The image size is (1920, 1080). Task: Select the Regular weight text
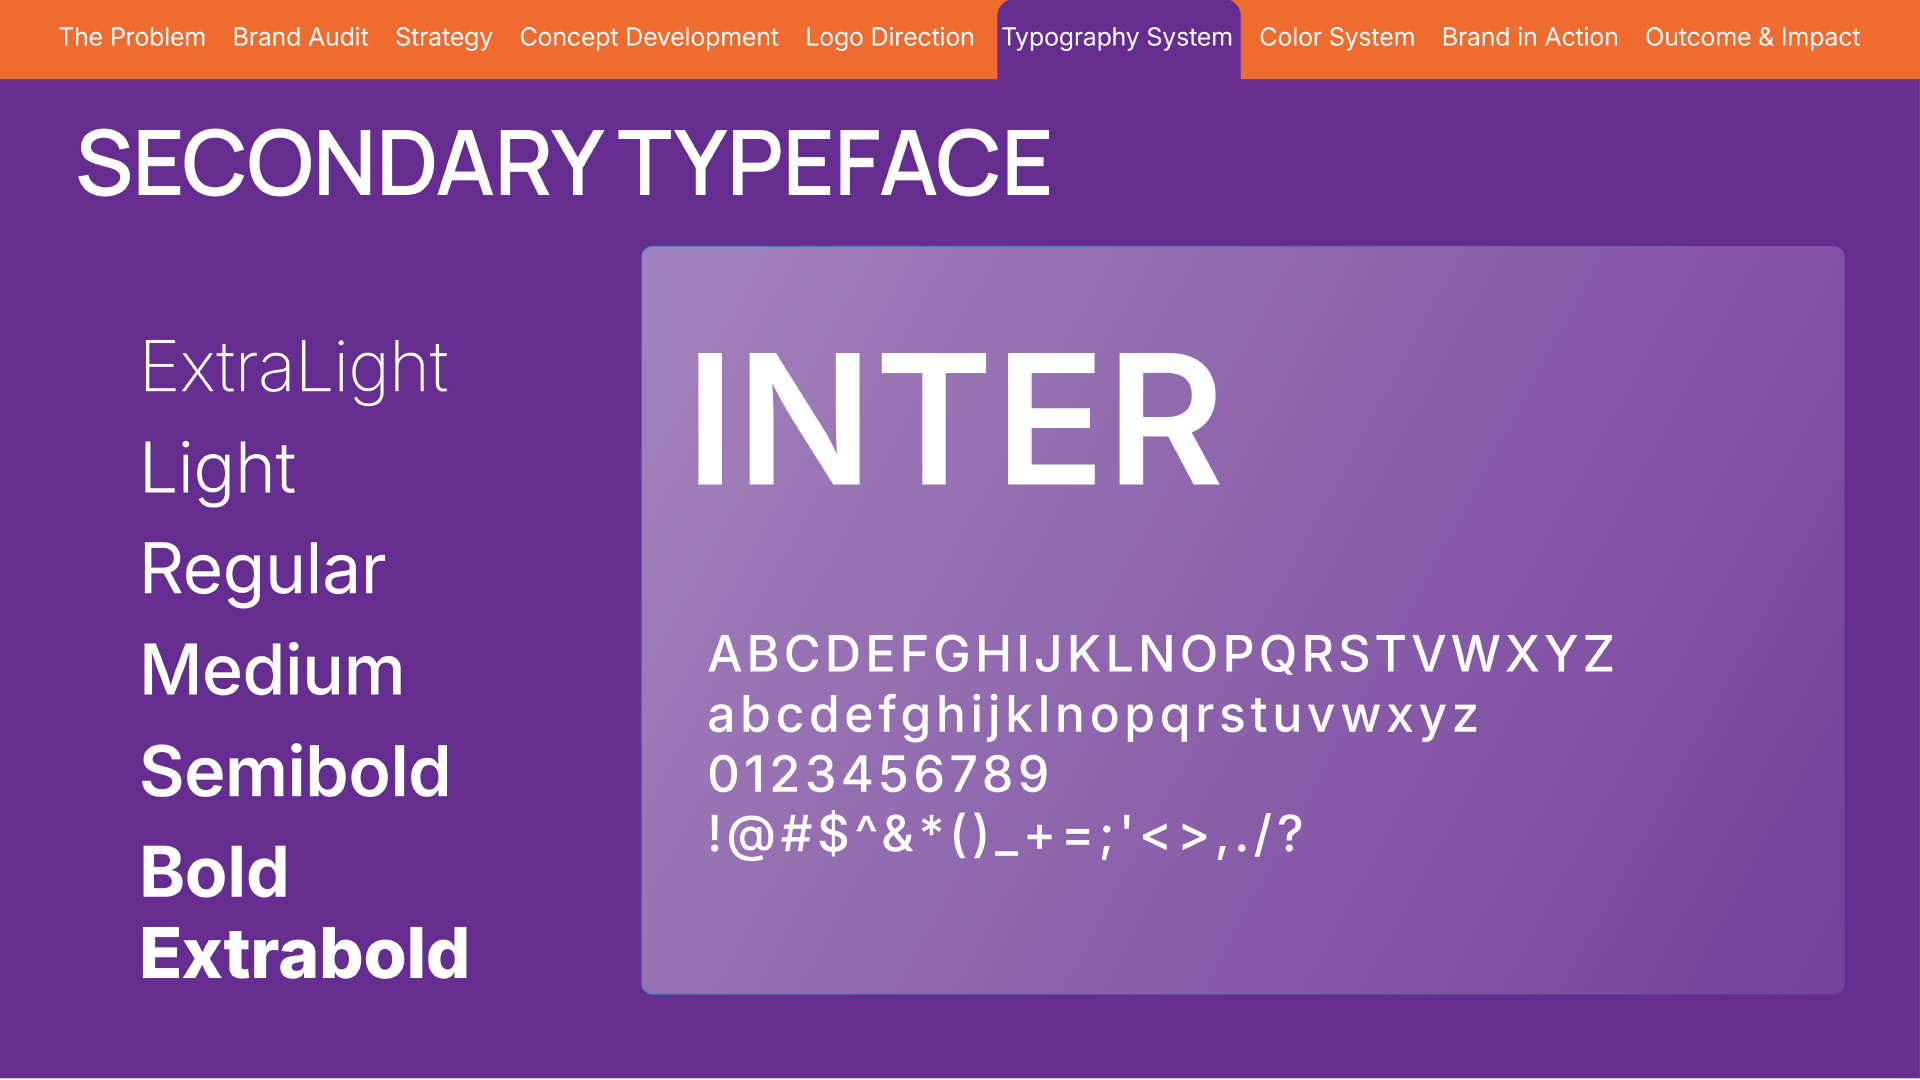(263, 569)
